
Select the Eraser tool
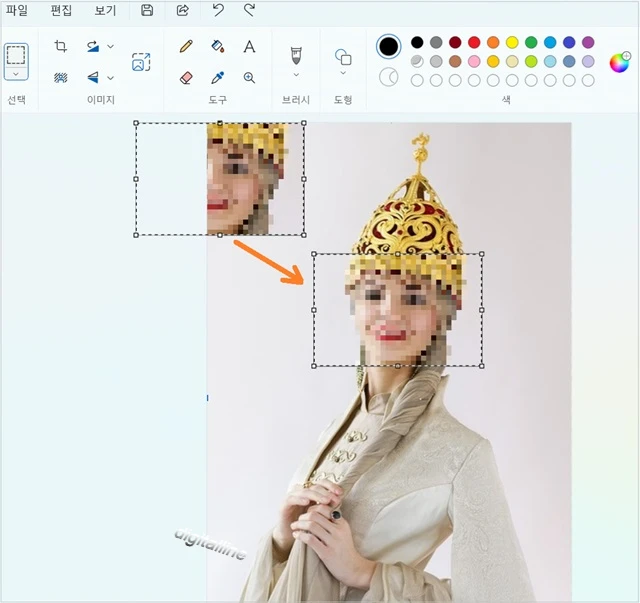click(x=186, y=77)
